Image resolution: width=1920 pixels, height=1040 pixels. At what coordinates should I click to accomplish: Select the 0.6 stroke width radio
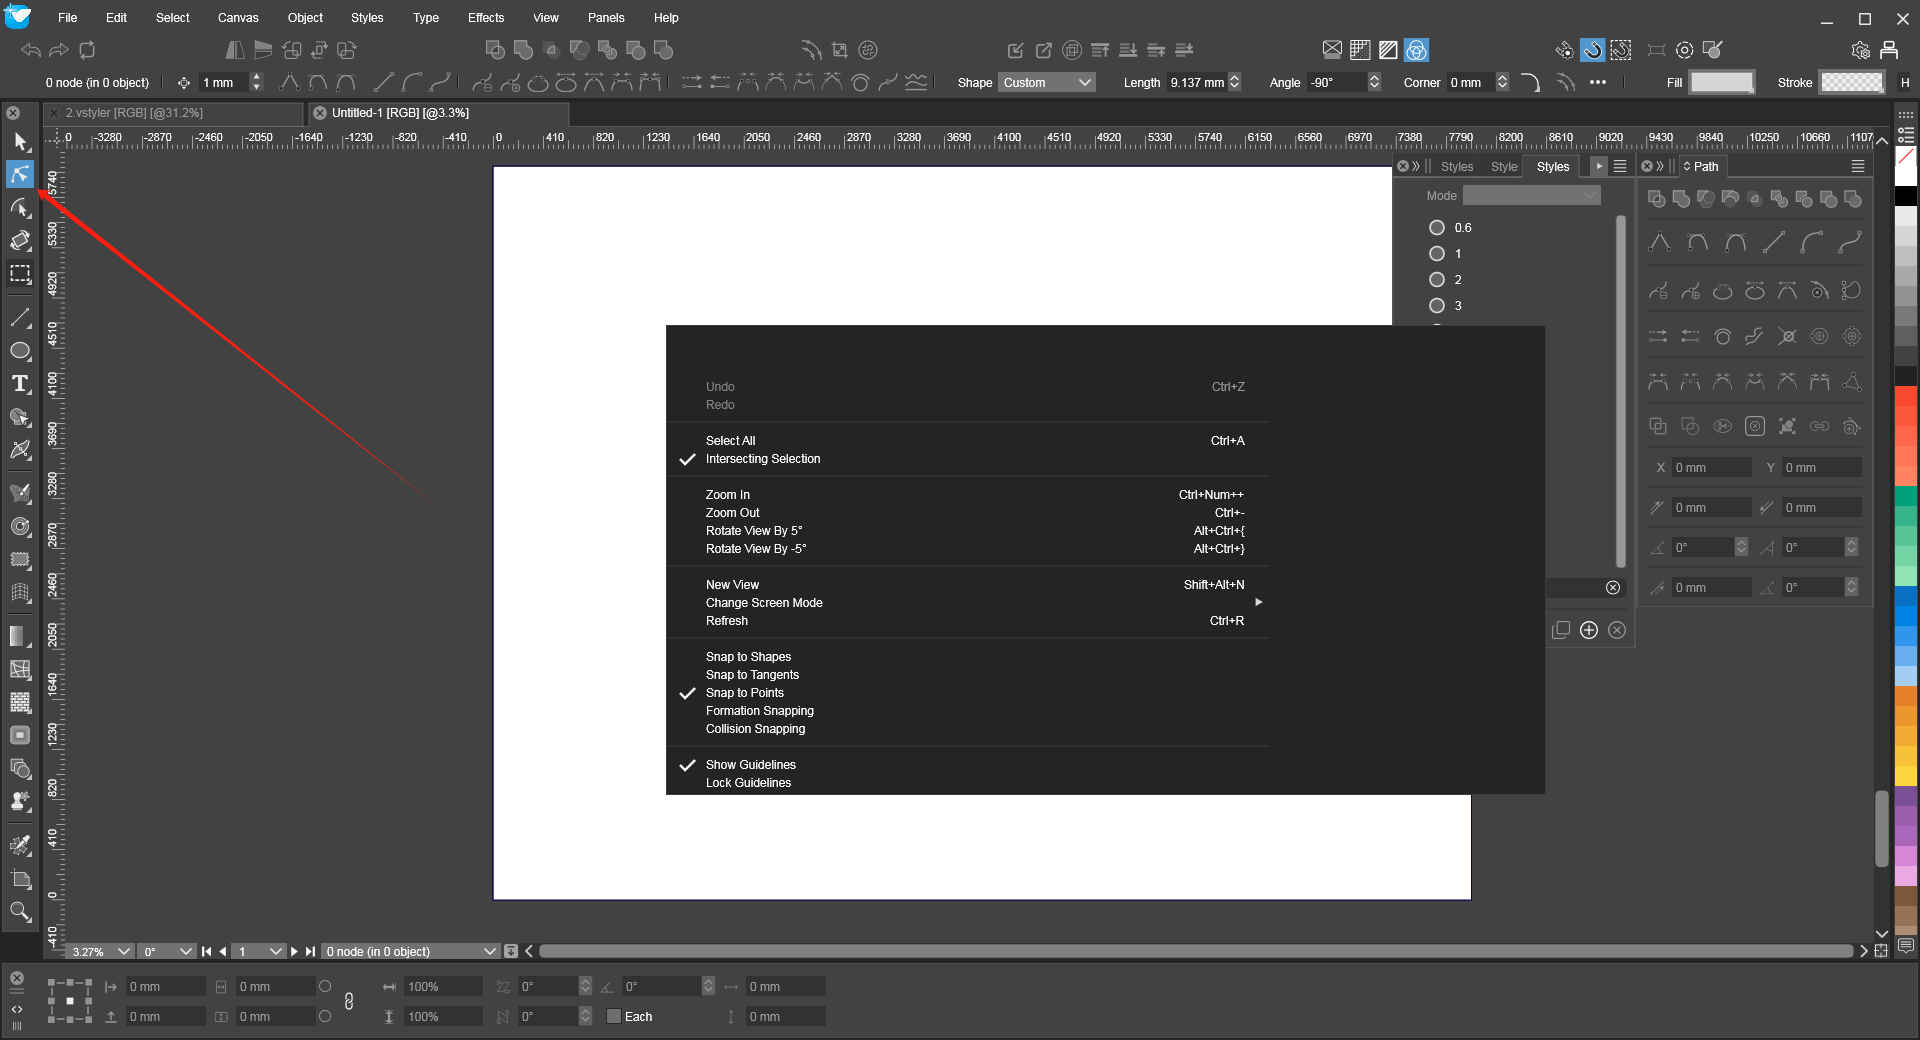[1437, 228]
